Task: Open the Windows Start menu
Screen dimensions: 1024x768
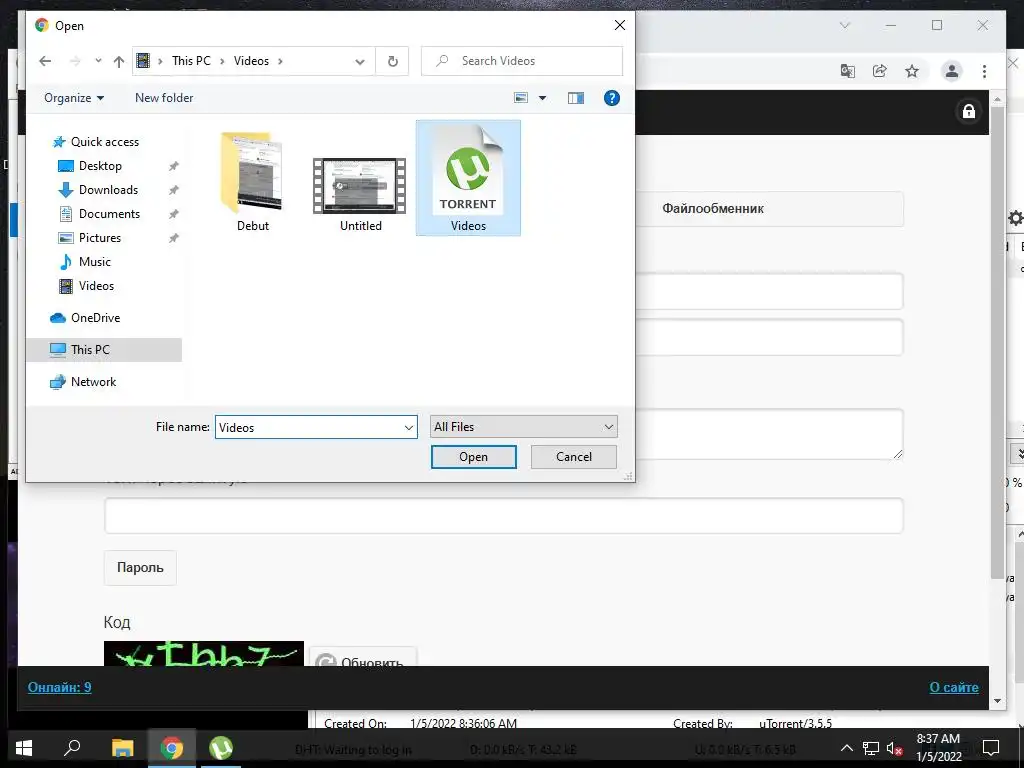Action: [x=24, y=748]
